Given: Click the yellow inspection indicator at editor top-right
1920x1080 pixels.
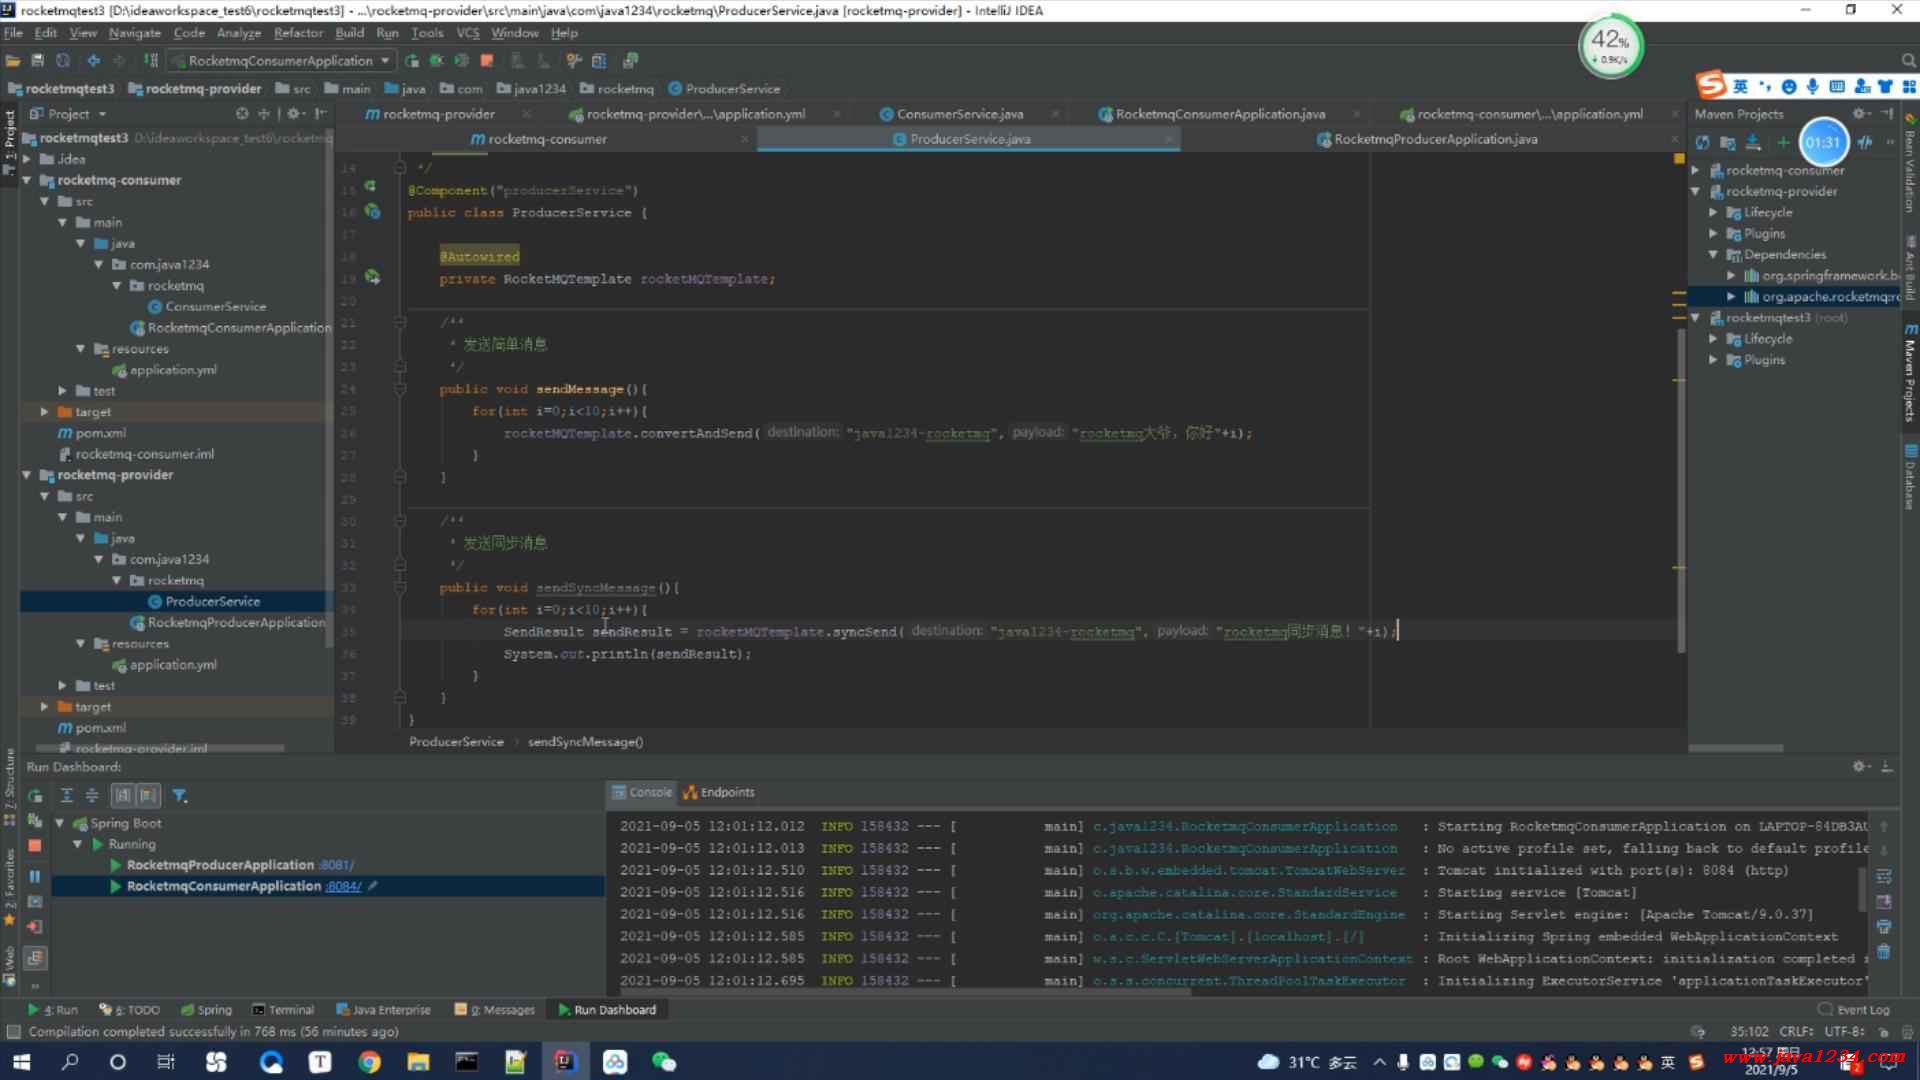Looking at the screenshot, I should coord(1679,158).
